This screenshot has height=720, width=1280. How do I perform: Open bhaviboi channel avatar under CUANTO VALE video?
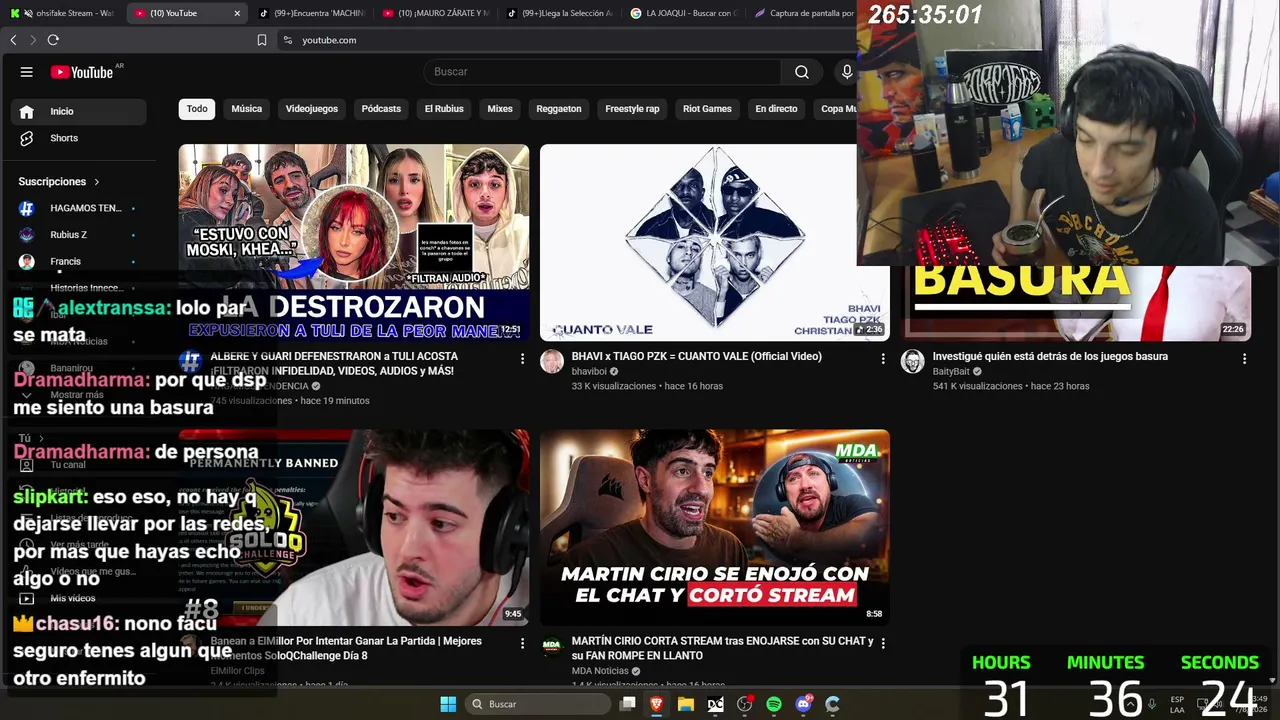(x=552, y=362)
